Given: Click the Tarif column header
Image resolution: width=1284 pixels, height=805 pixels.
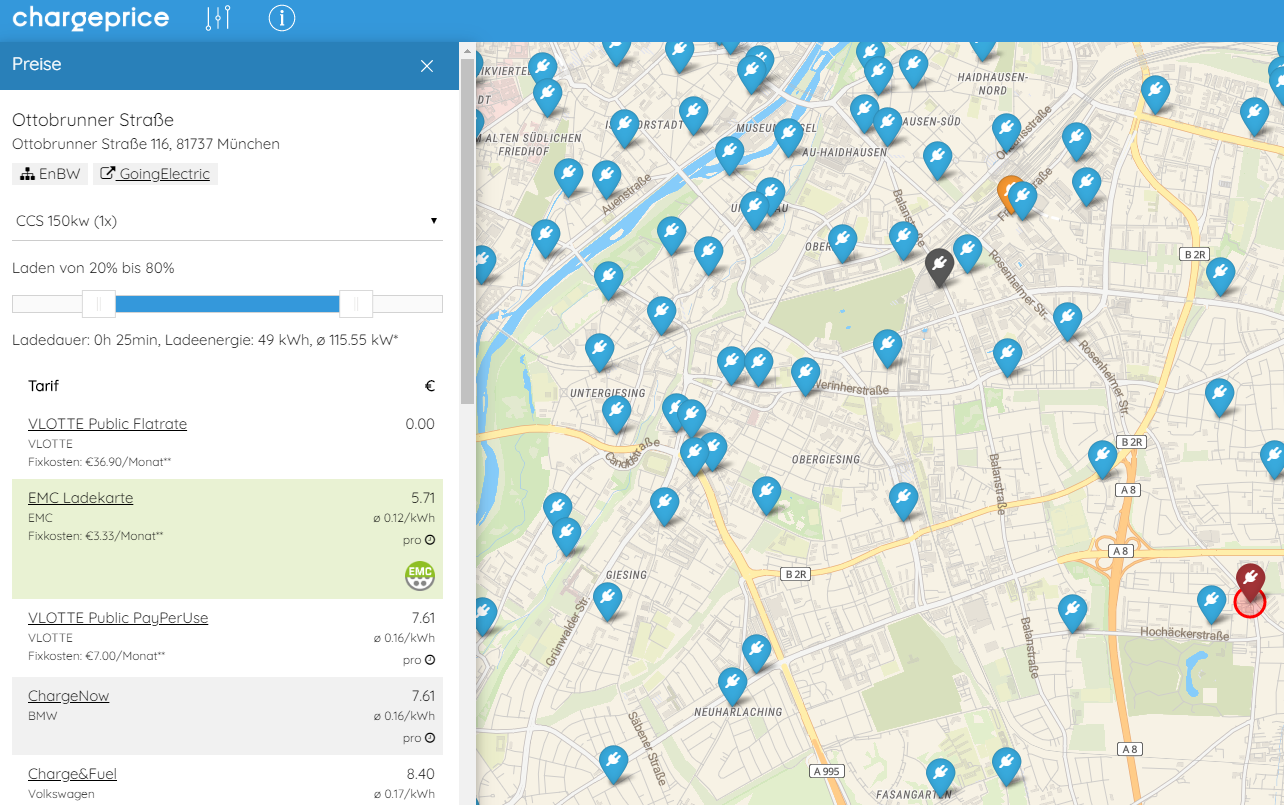Looking at the screenshot, I should click(x=44, y=386).
